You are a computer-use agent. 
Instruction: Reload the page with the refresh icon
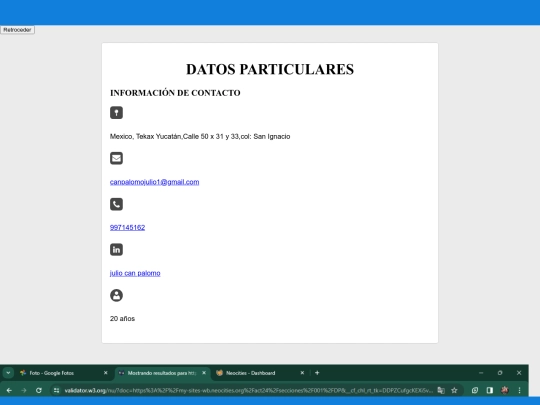(39, 390)
